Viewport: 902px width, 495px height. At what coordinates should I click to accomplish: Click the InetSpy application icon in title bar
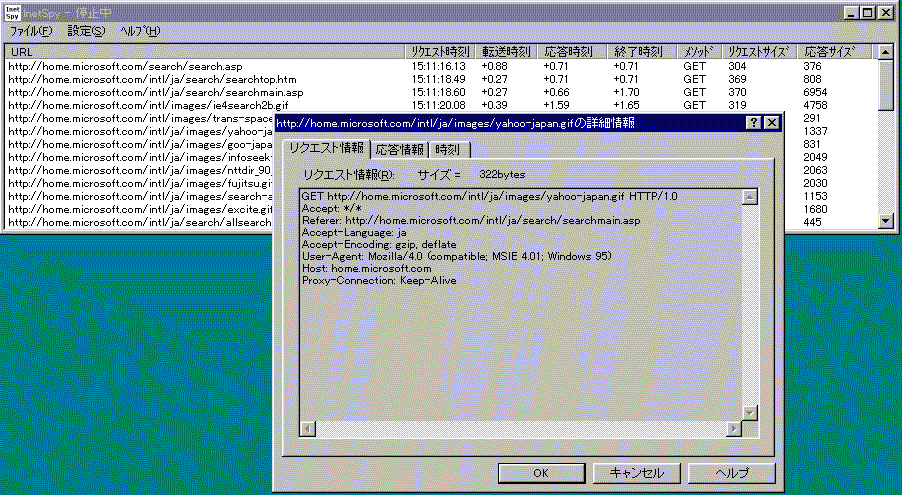tap(12, 13)
